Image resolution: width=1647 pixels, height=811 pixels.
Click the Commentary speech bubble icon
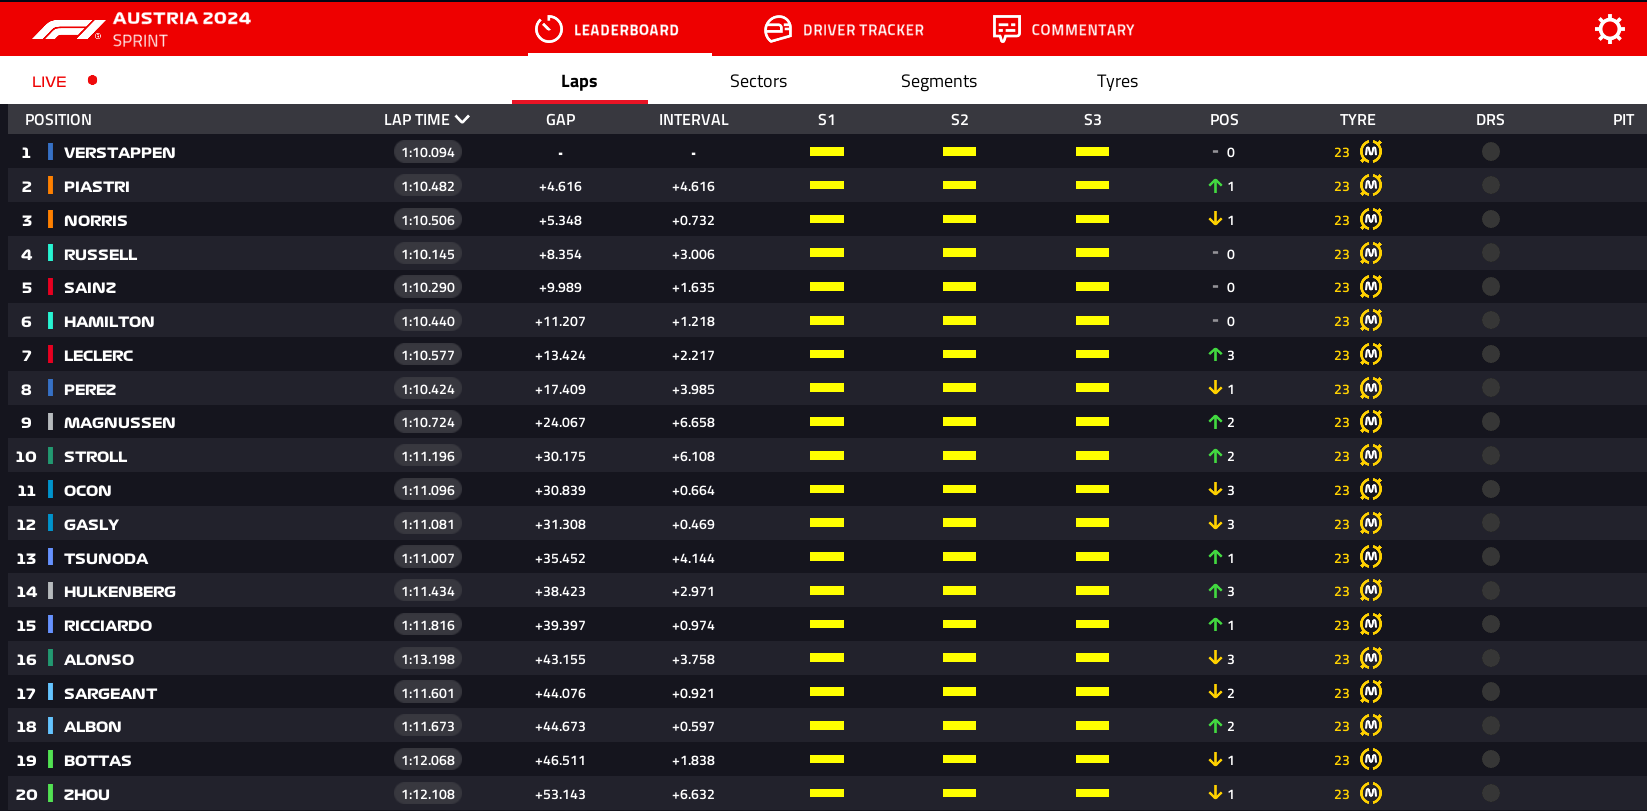pos(1006,29)
